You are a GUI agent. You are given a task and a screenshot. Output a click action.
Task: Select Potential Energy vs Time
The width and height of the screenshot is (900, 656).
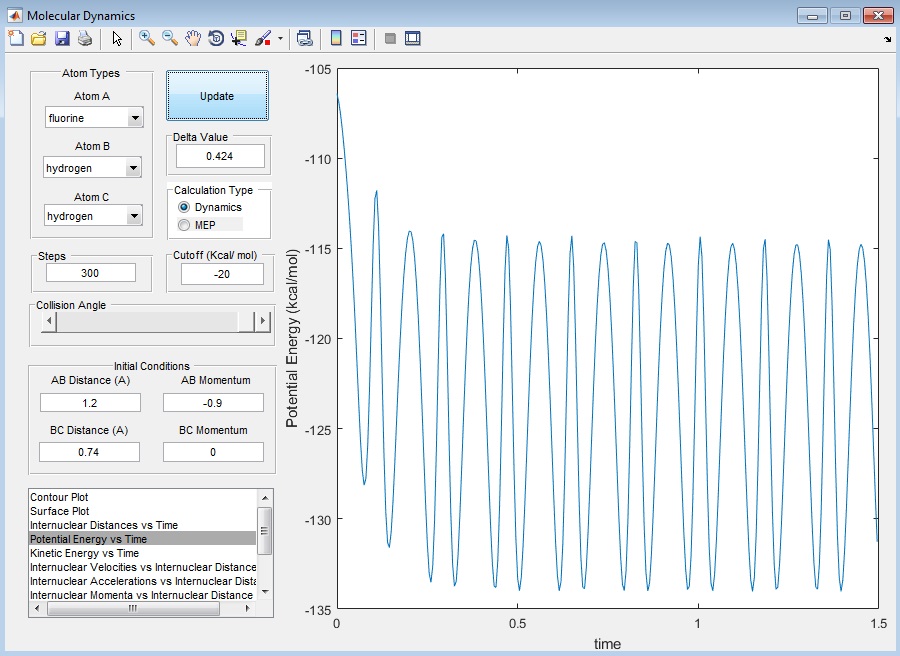pyautogui.click(x=142, y=539)
